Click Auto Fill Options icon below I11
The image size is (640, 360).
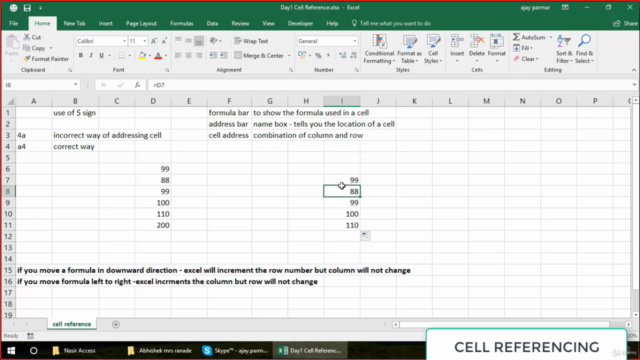365,236
